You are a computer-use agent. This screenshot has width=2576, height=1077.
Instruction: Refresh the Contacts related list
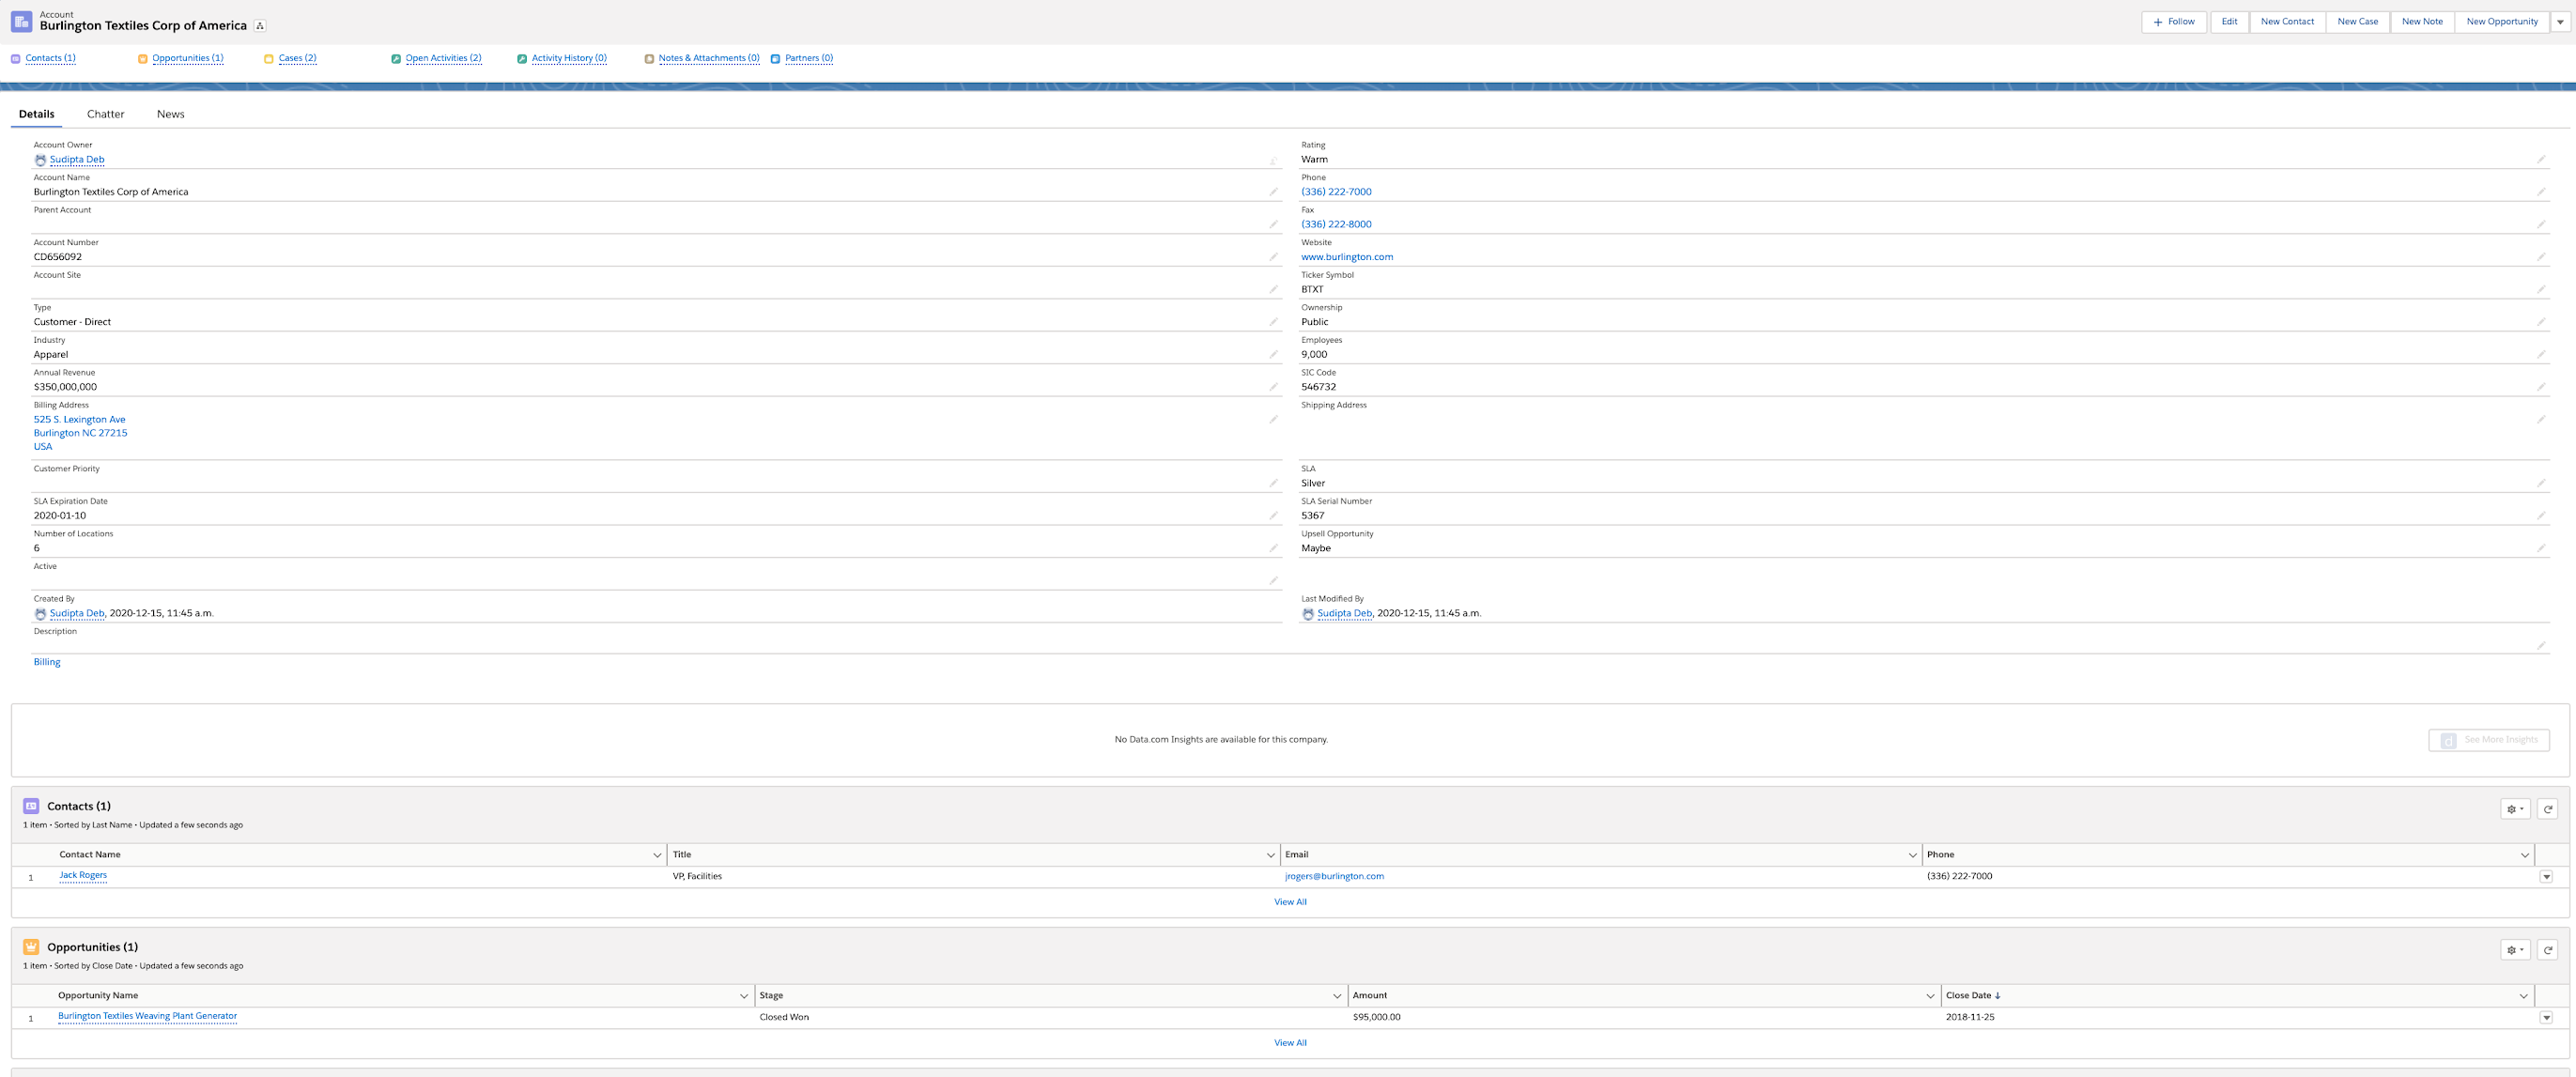point(2546,808)
